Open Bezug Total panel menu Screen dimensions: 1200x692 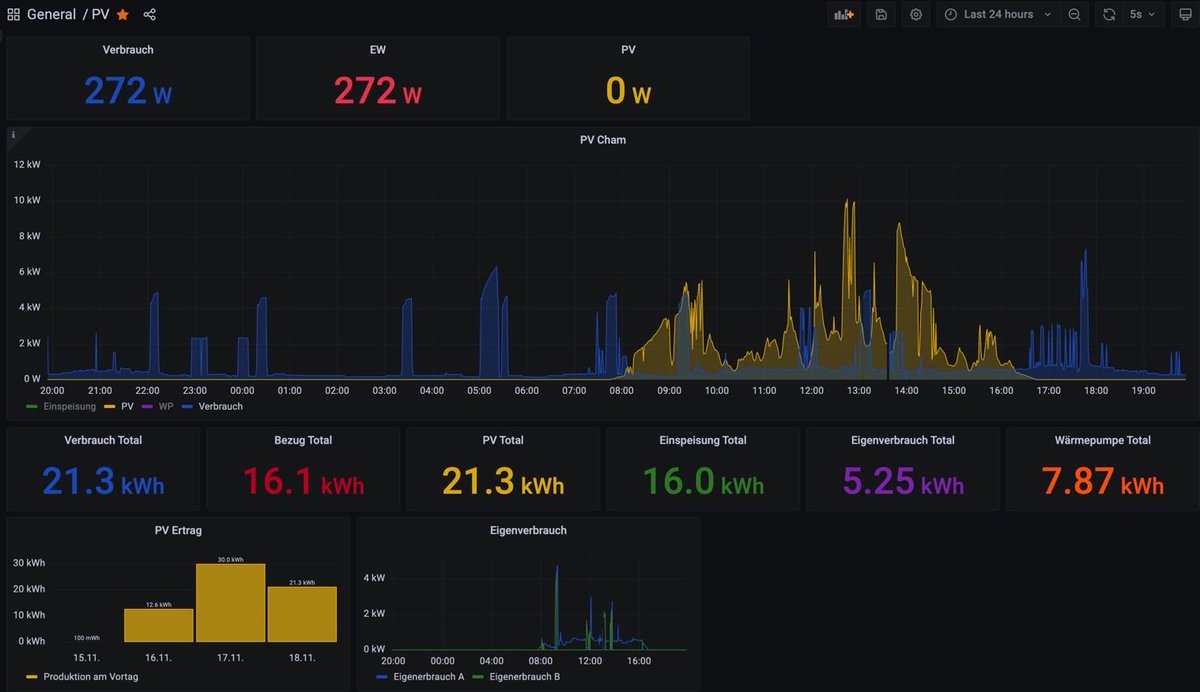point(303,440)
